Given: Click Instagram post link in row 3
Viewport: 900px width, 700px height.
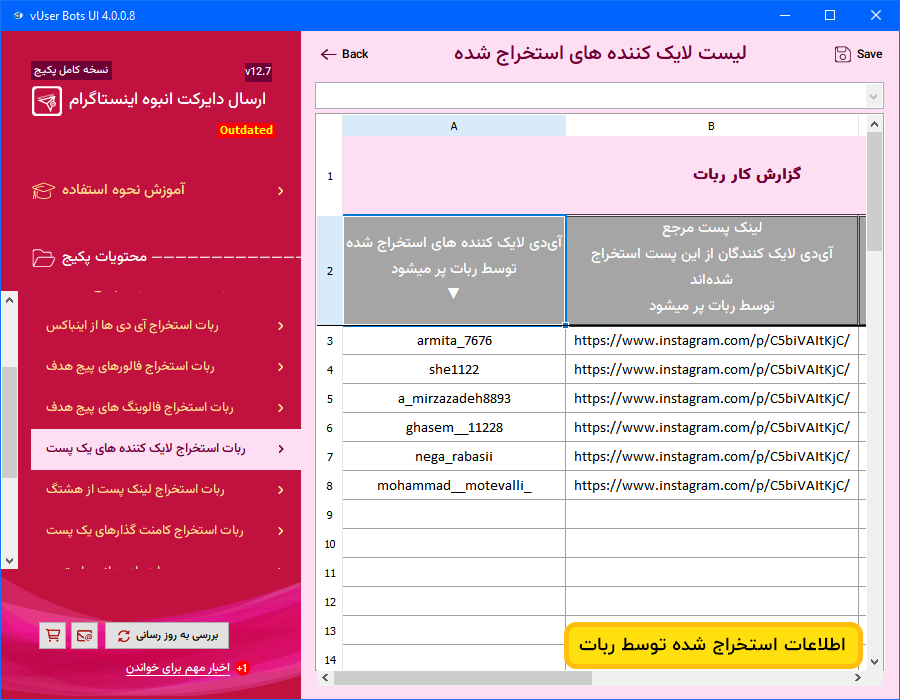Looking at the screenshot, I should [712, 341].
